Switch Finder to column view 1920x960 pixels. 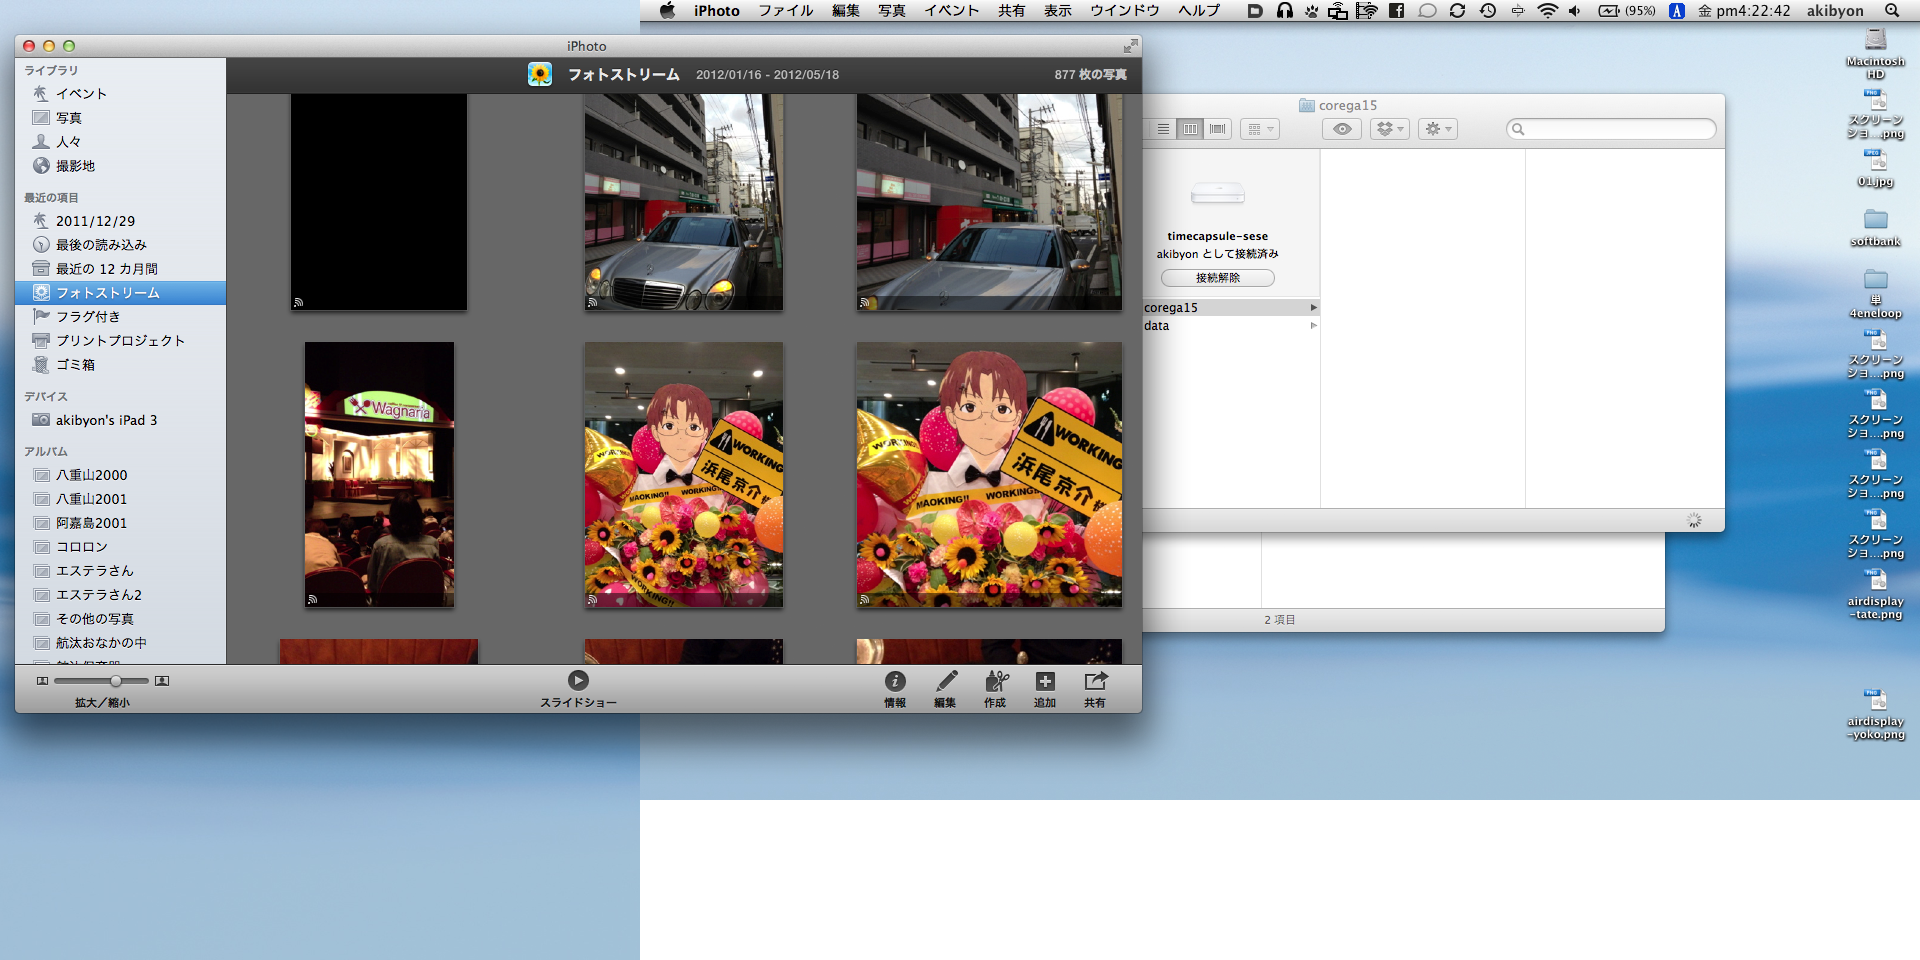[1190, 129]
